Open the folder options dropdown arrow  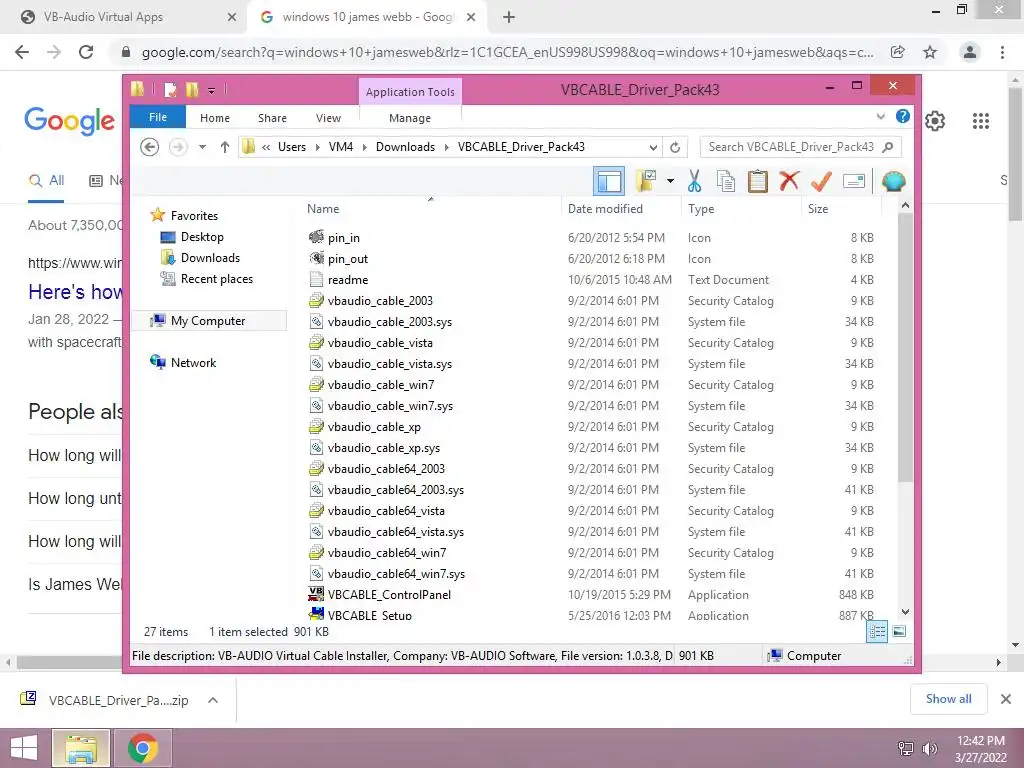[x=670, y=181]
